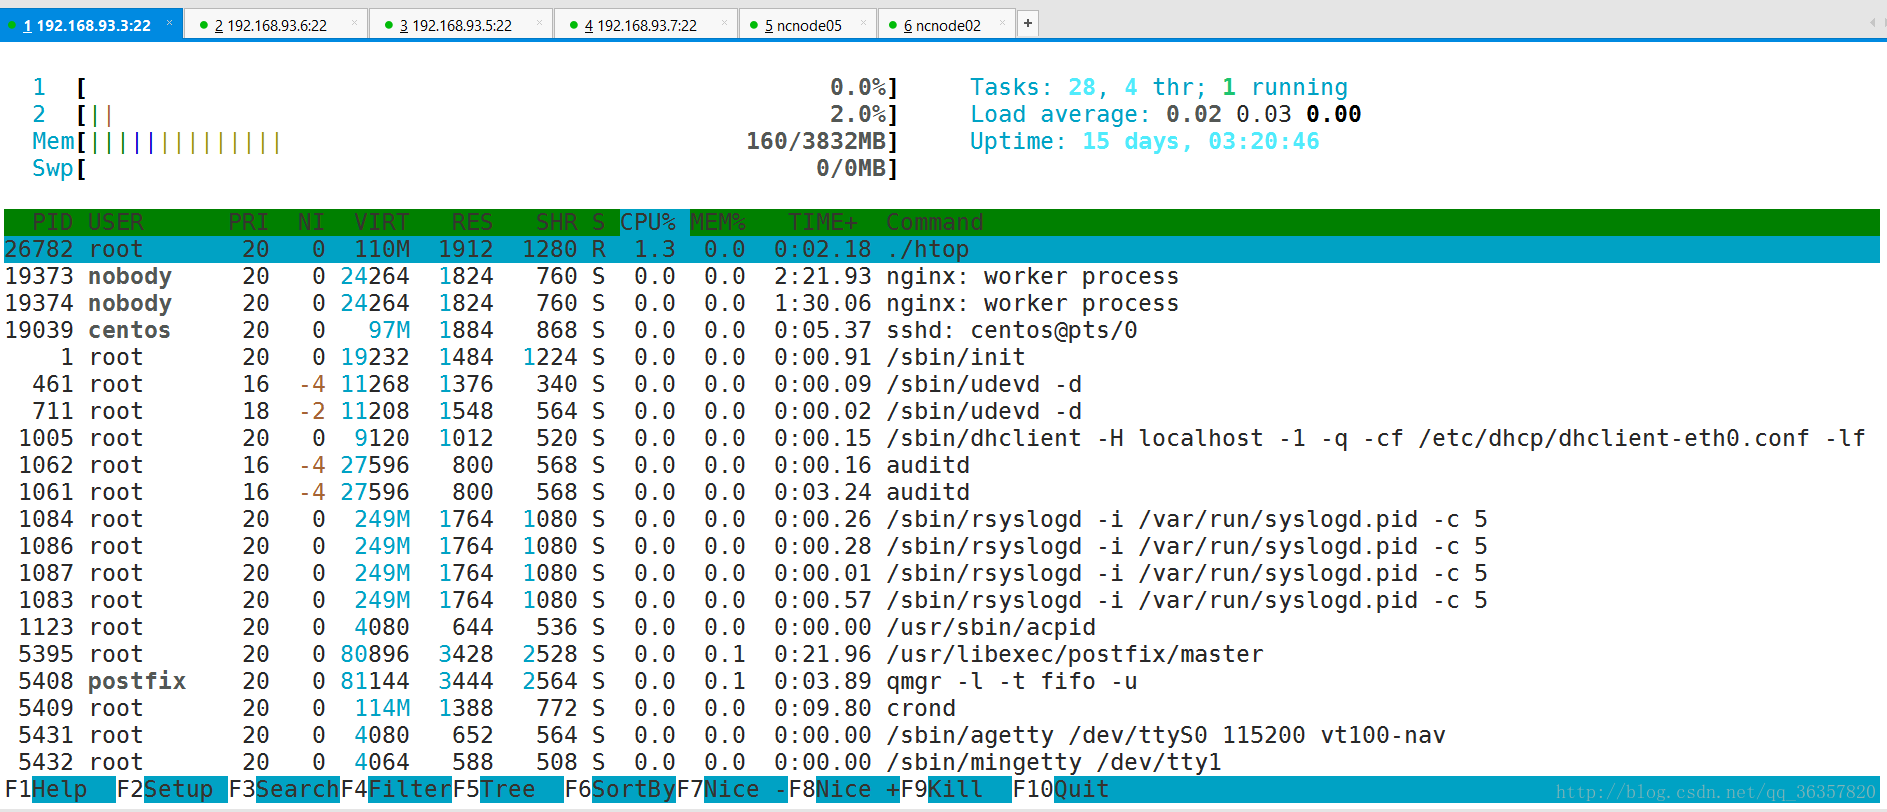Select nginx worker process row PID 19373

[x=942, y=276]
